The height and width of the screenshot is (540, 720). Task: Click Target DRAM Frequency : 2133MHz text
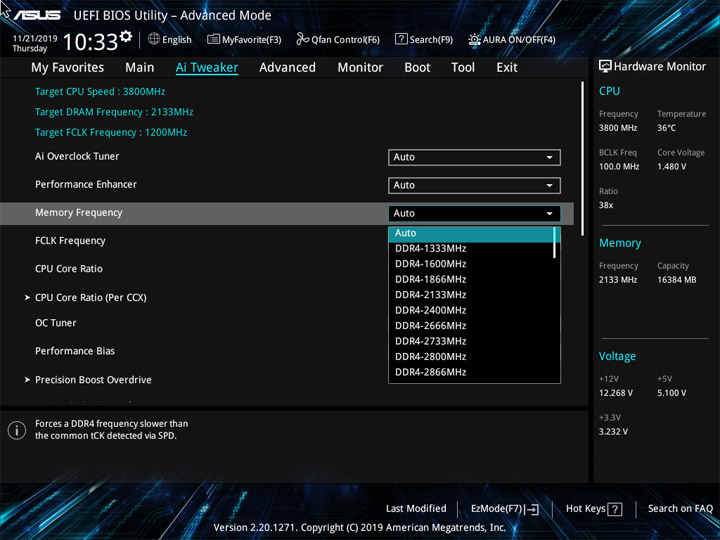114,112
